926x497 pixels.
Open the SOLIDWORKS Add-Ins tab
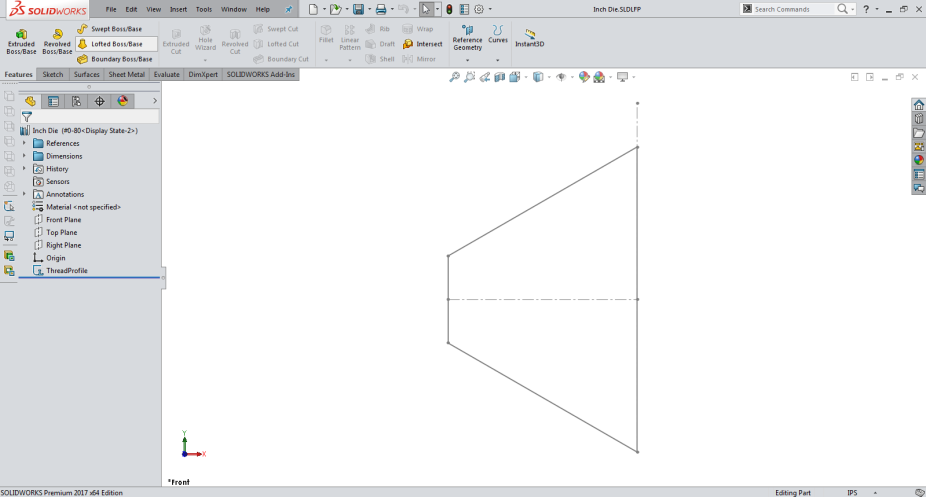260,74
